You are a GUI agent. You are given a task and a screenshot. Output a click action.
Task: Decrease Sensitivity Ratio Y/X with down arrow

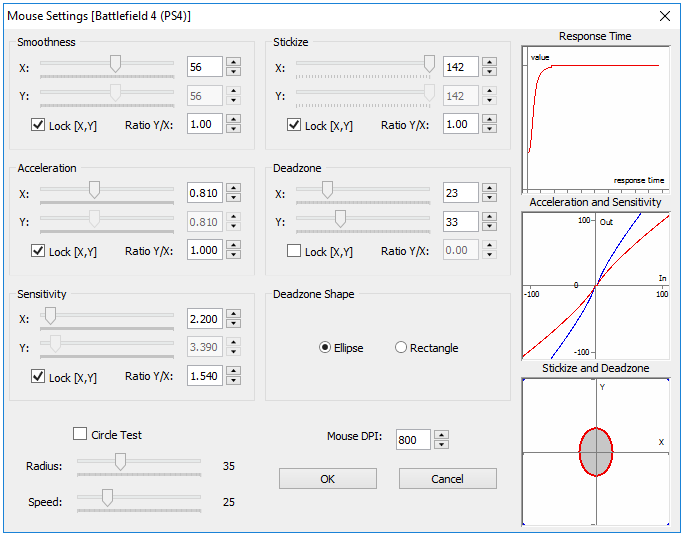point(234,380)
